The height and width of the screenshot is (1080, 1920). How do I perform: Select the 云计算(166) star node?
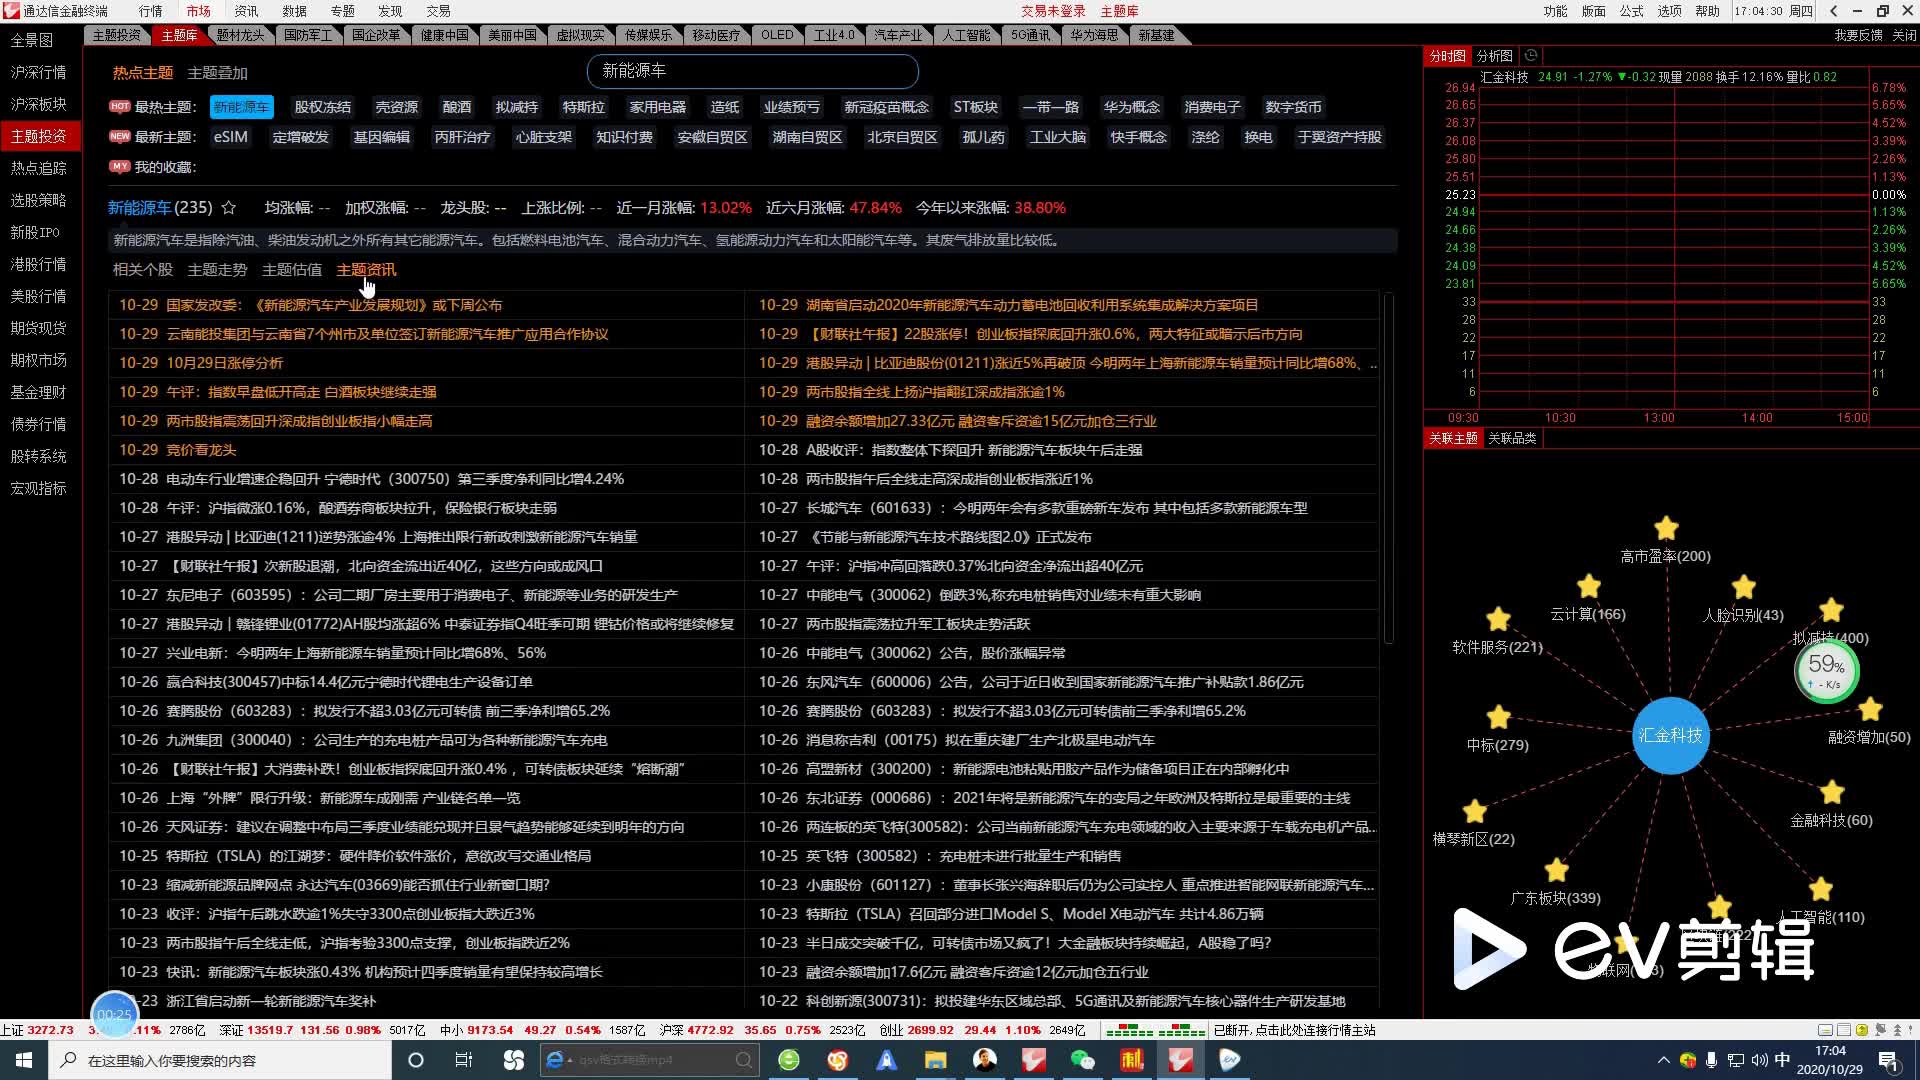tap(1588, 586)
